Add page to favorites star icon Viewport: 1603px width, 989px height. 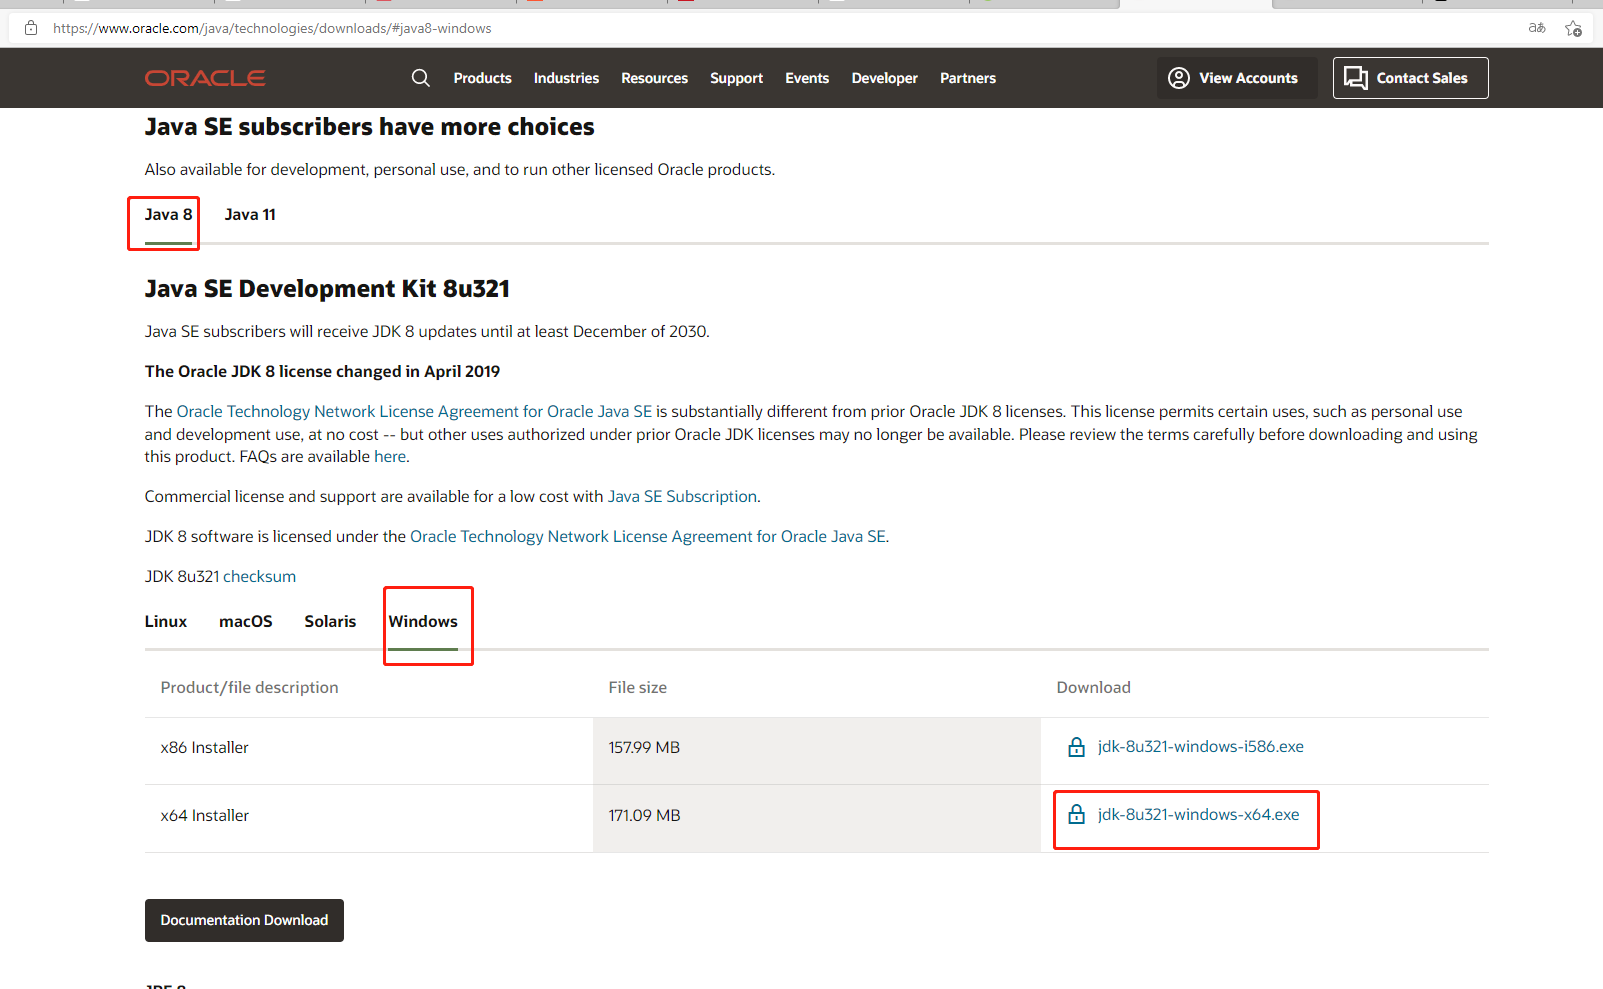pyautogui.click(x=1573, y=28)
